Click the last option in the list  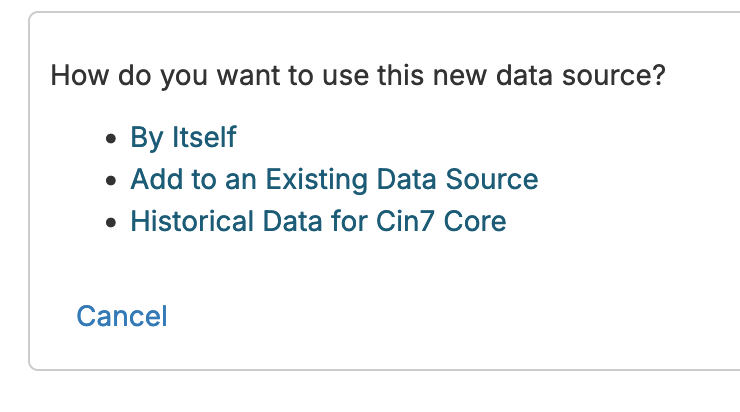click(x=318, y=221)
